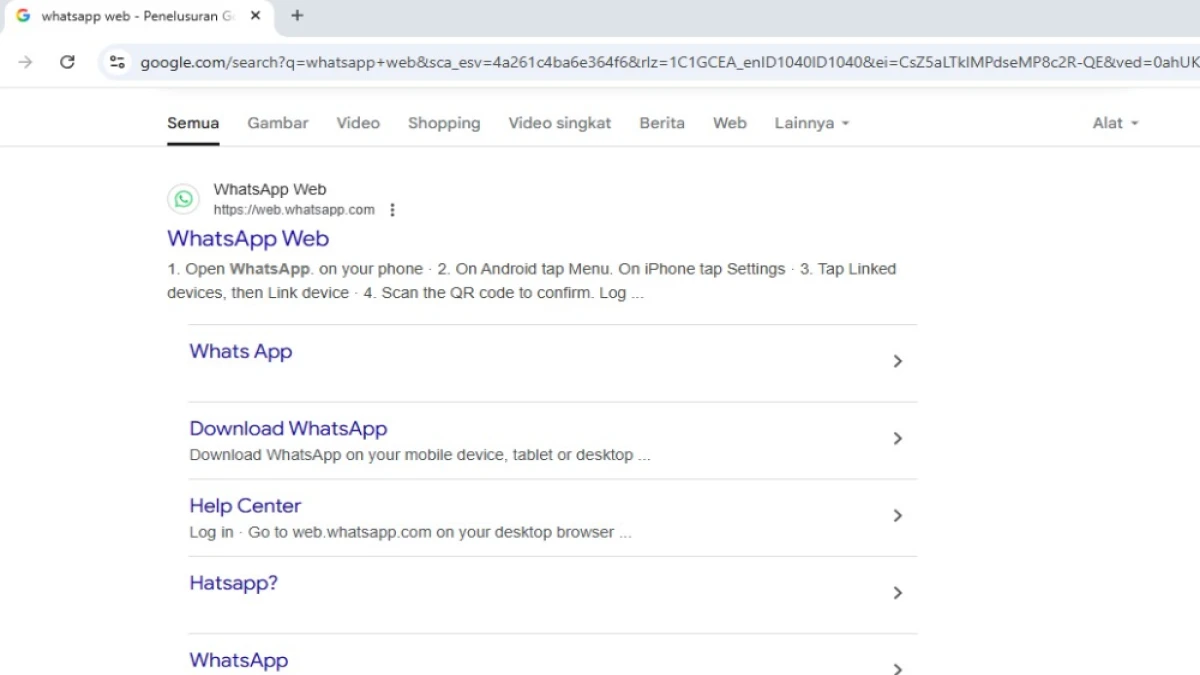The width and height of the screenshot is (1200, 675).
Task: Switch to Video results
Action: (358, 123)
